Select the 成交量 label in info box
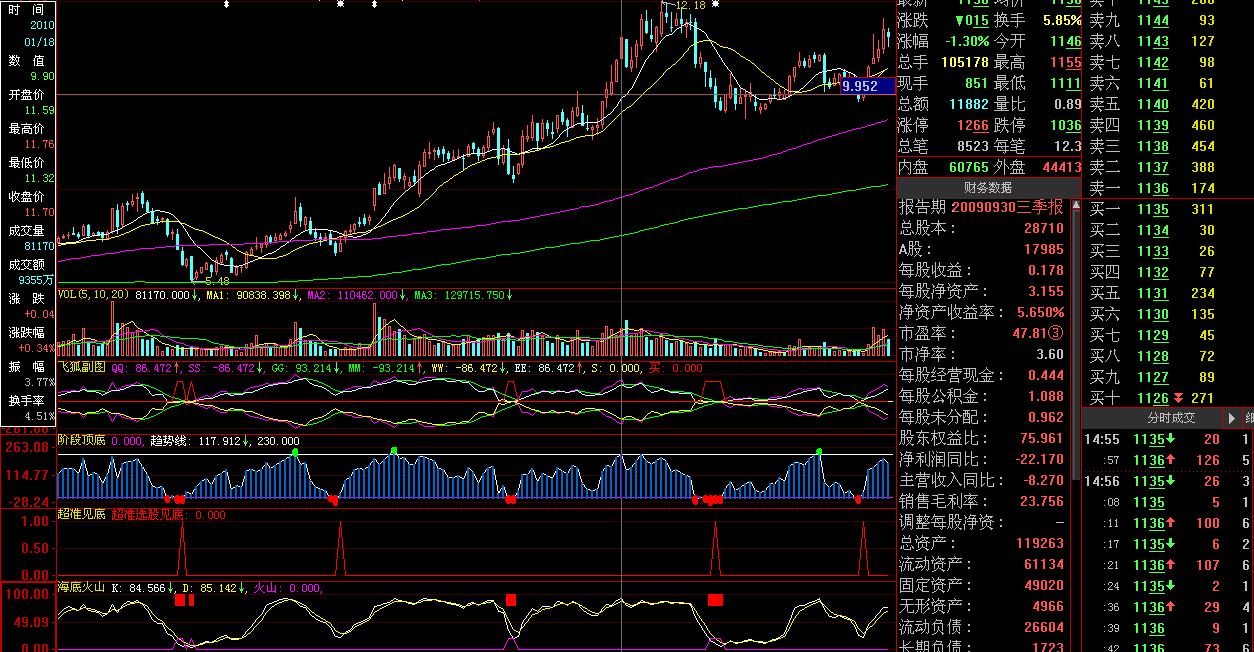1254x652 pixels. (x=26, y=231)
